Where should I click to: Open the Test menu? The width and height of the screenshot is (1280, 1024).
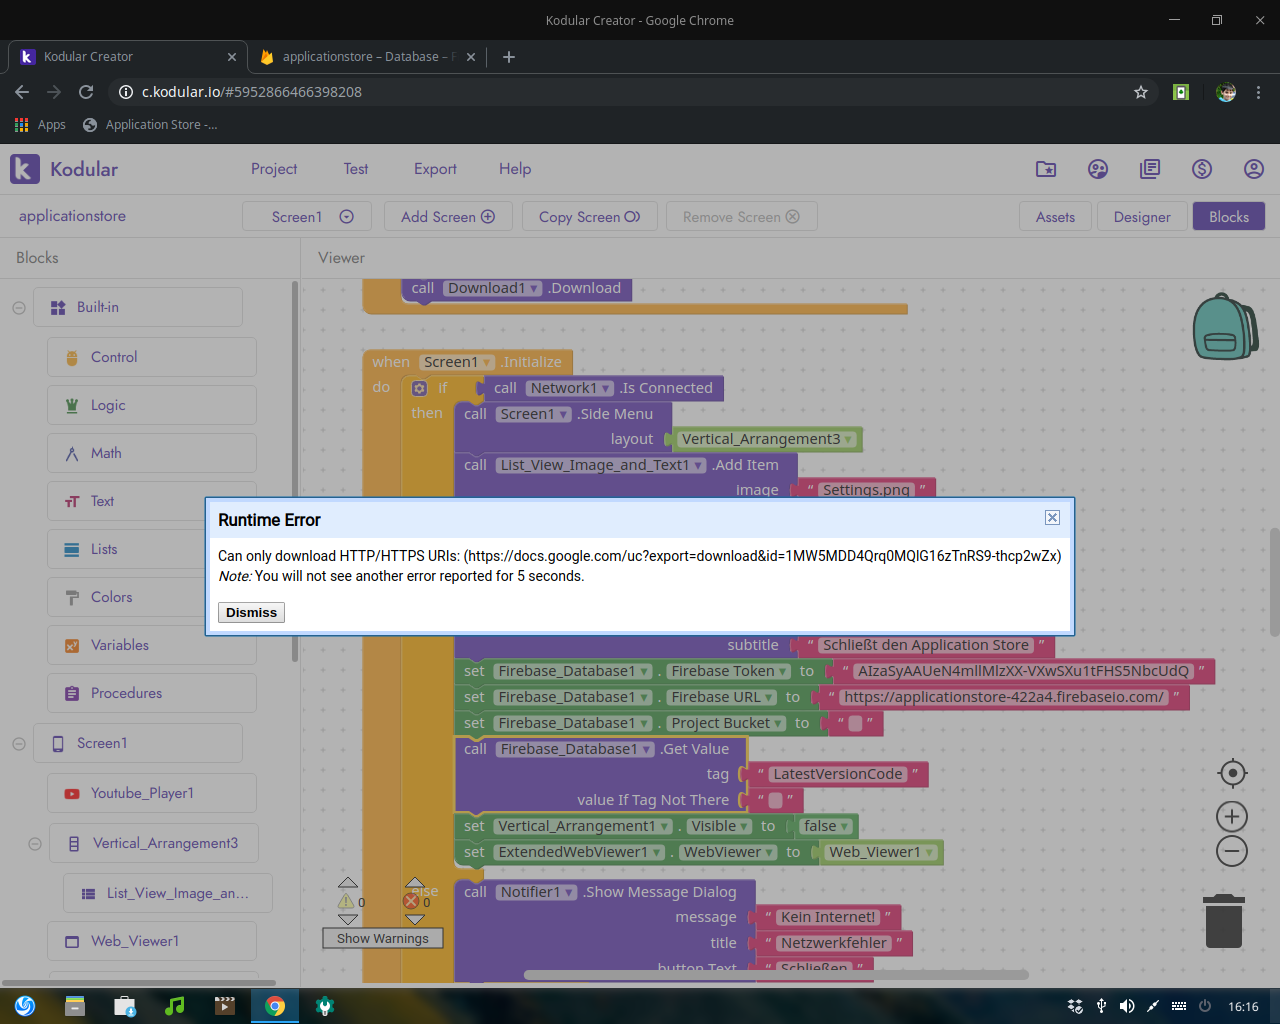pos(356,169)
